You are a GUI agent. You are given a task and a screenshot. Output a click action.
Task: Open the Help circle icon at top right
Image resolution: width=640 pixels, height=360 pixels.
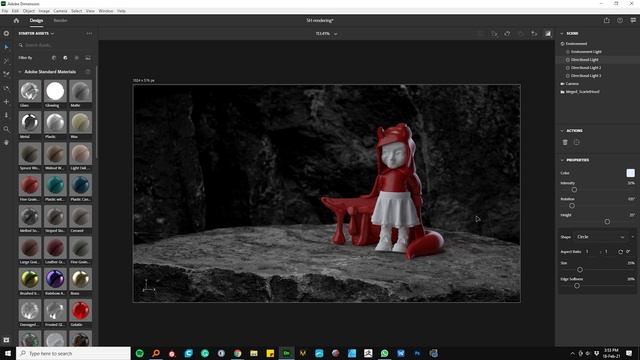coord(620,20)
